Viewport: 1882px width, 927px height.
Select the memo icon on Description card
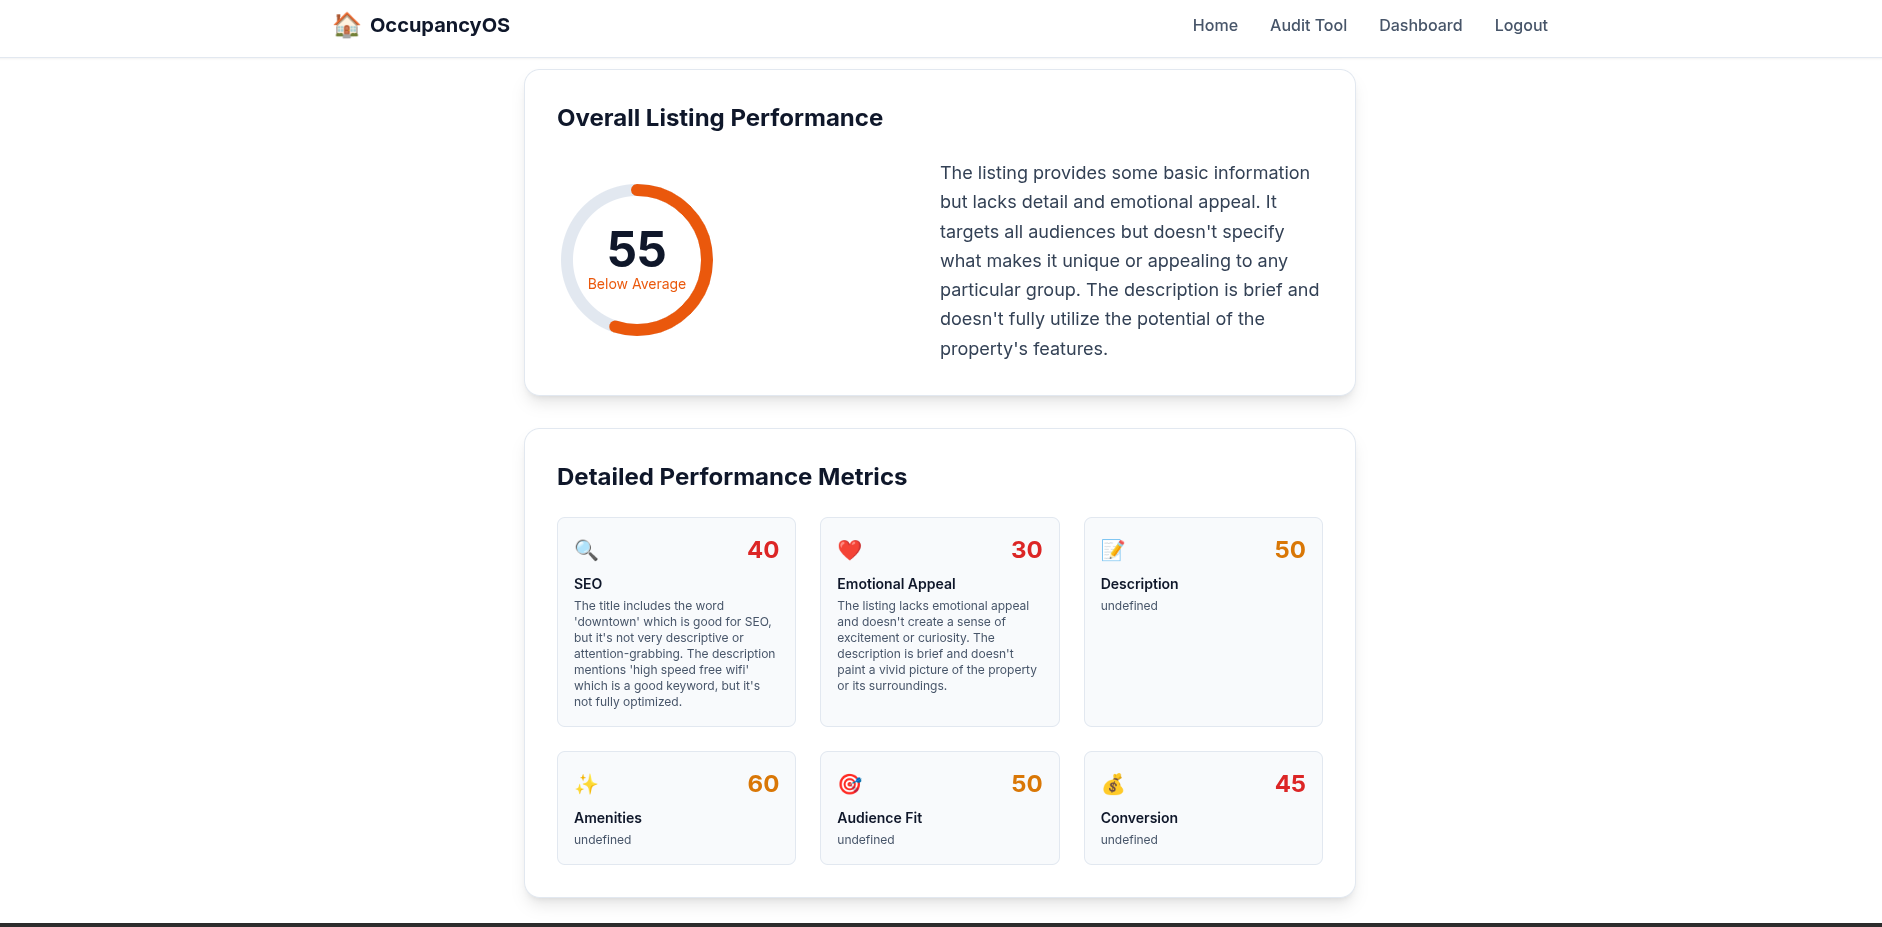pos(1112,550)
